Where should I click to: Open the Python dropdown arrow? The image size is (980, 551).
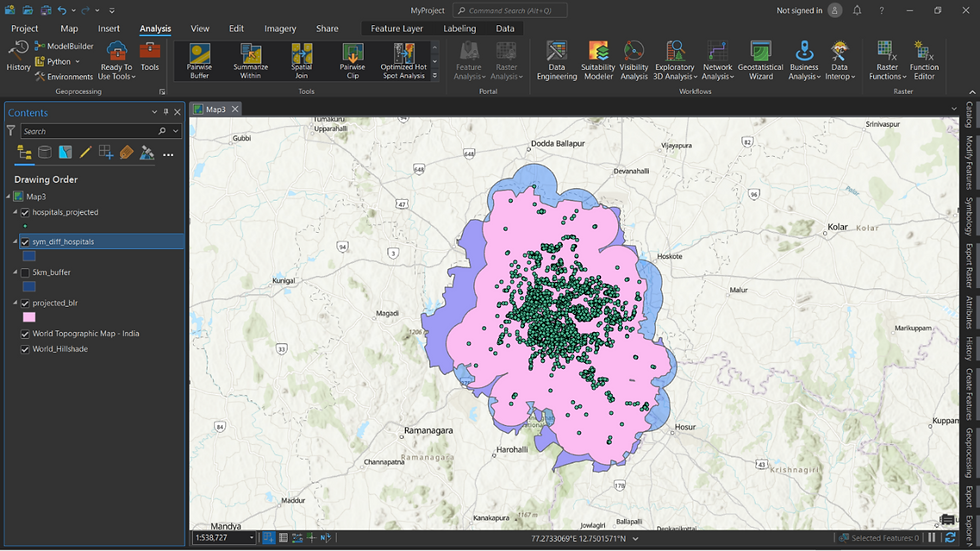coord(78,62)
